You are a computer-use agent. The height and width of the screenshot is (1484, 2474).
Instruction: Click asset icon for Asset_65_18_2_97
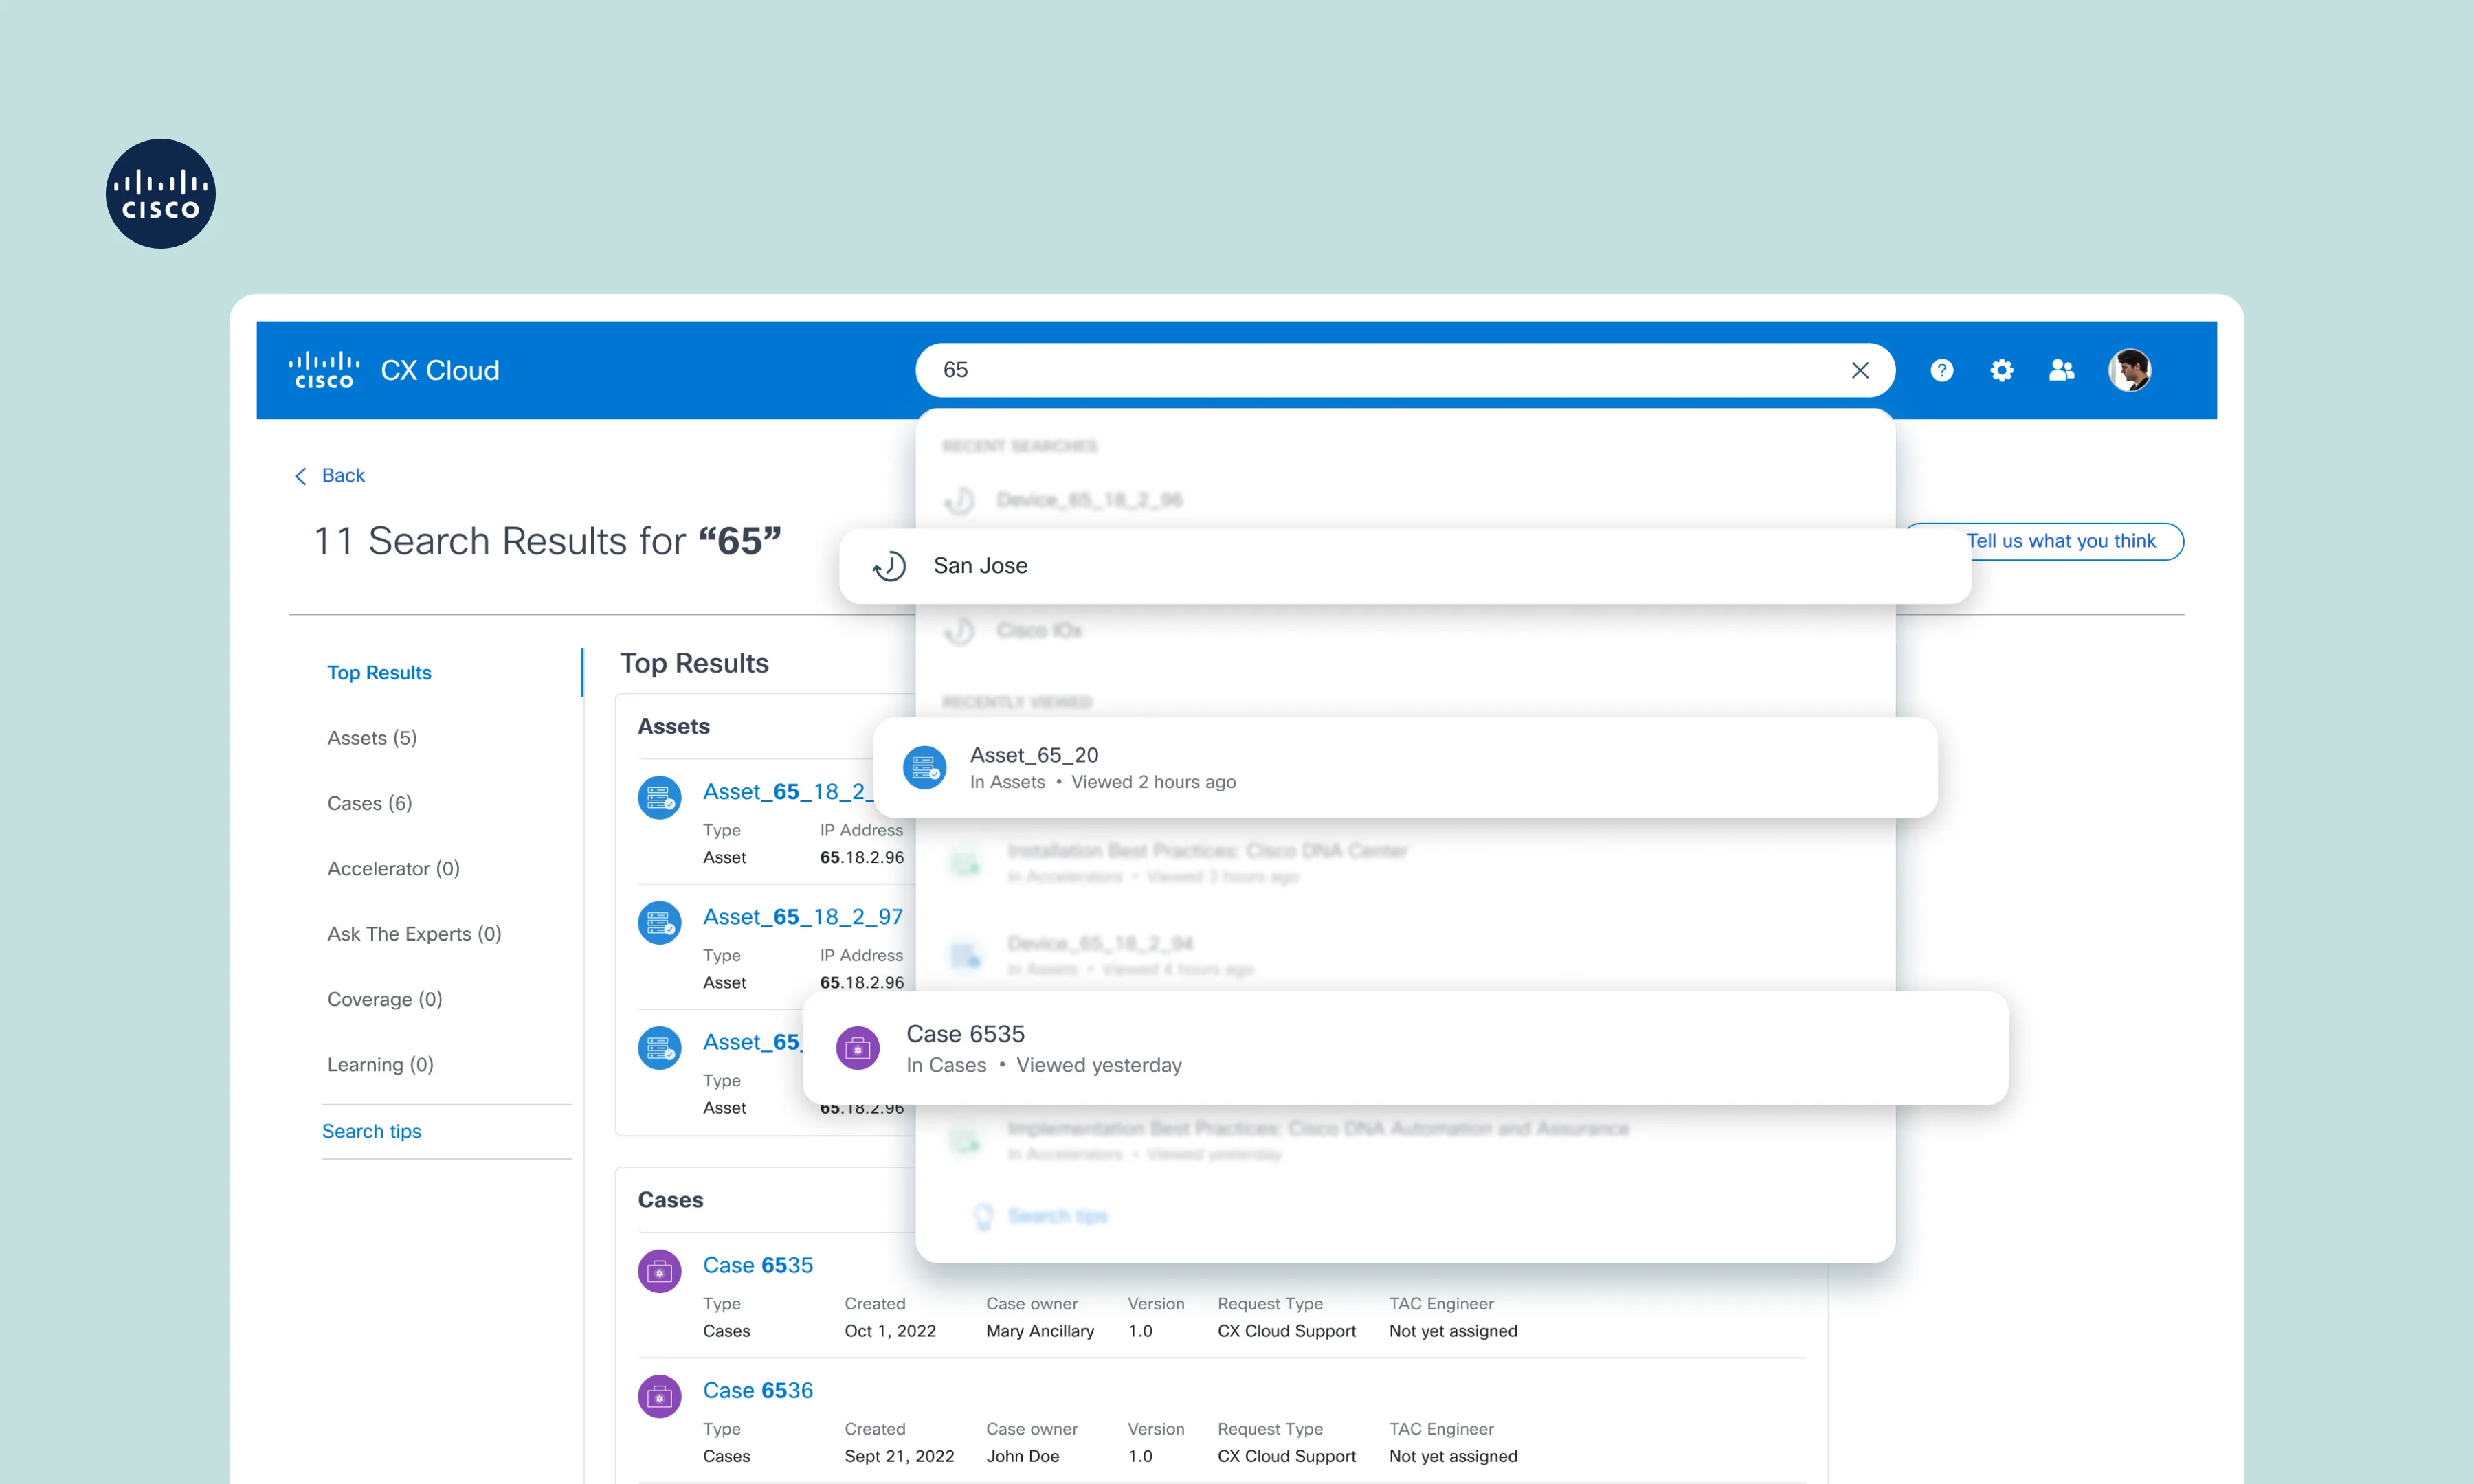point(659,923)
